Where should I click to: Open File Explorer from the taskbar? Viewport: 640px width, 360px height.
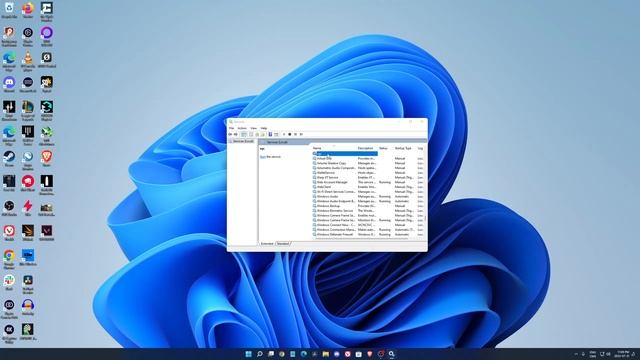tap(326, 354)
